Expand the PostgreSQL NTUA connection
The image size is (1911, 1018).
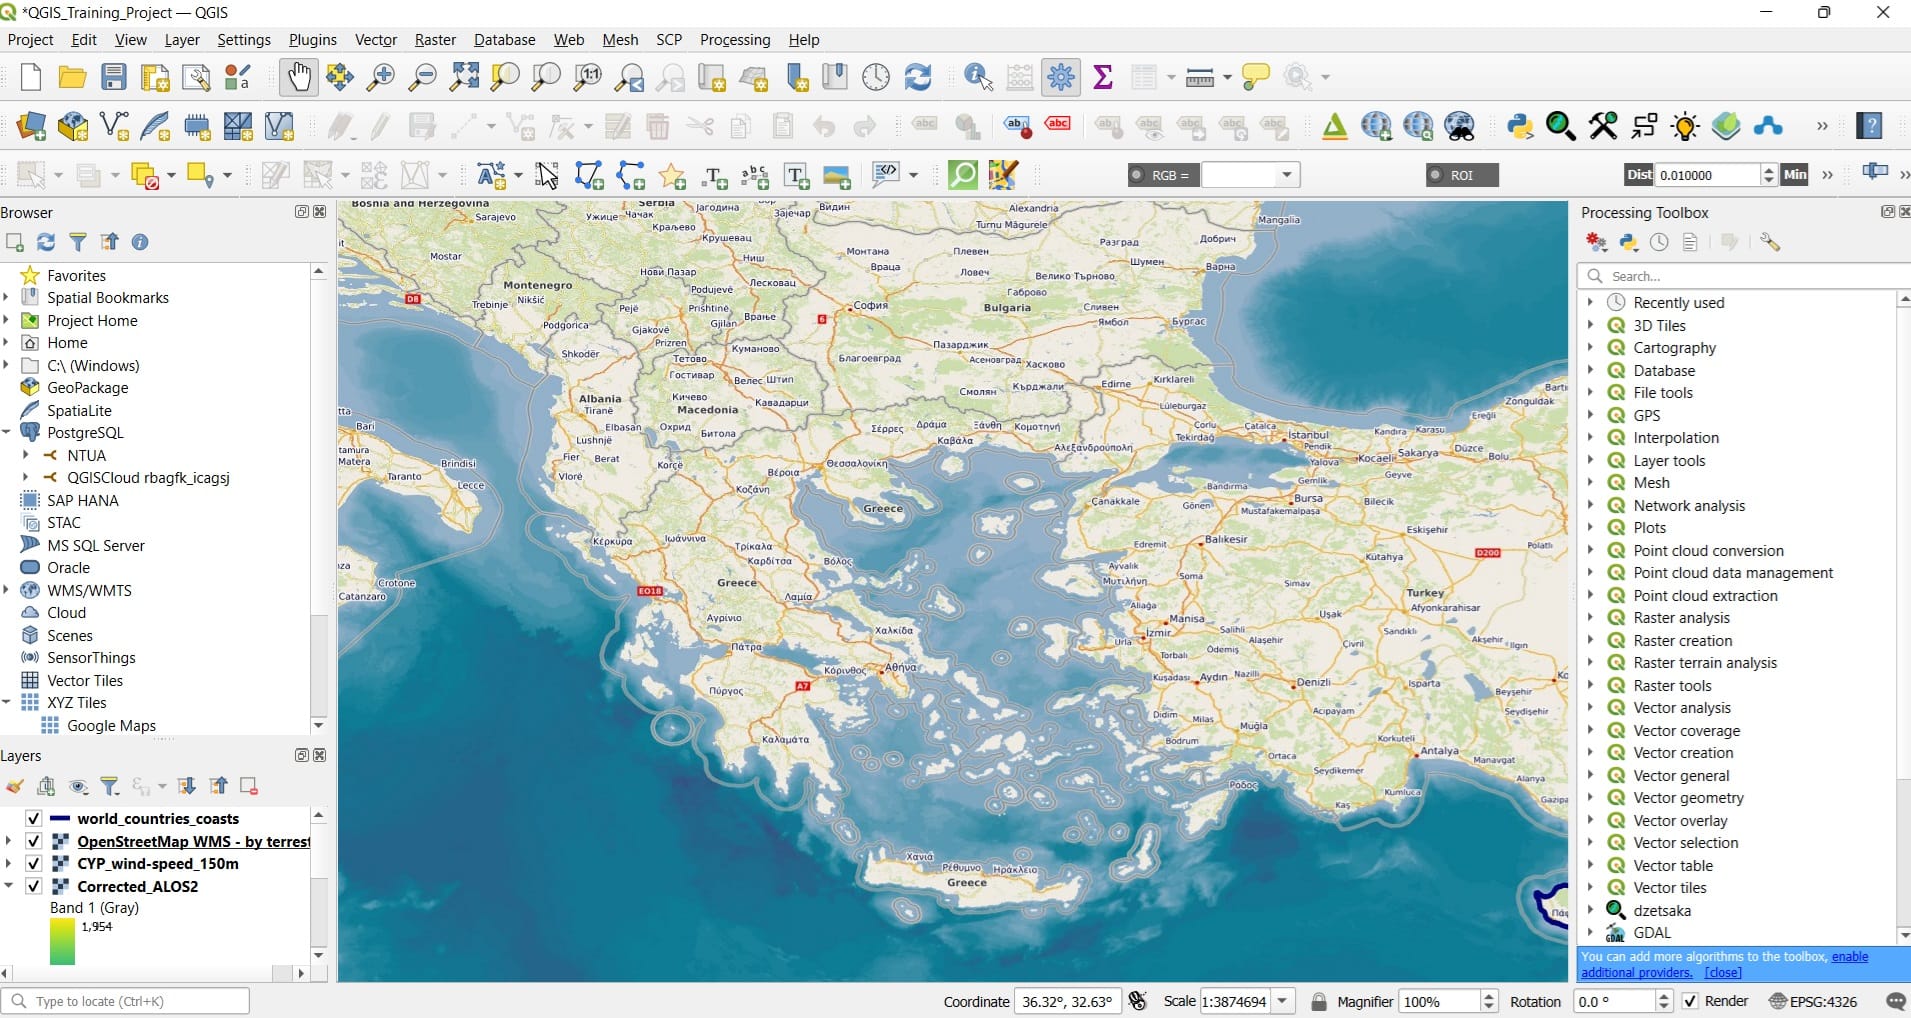26,455
